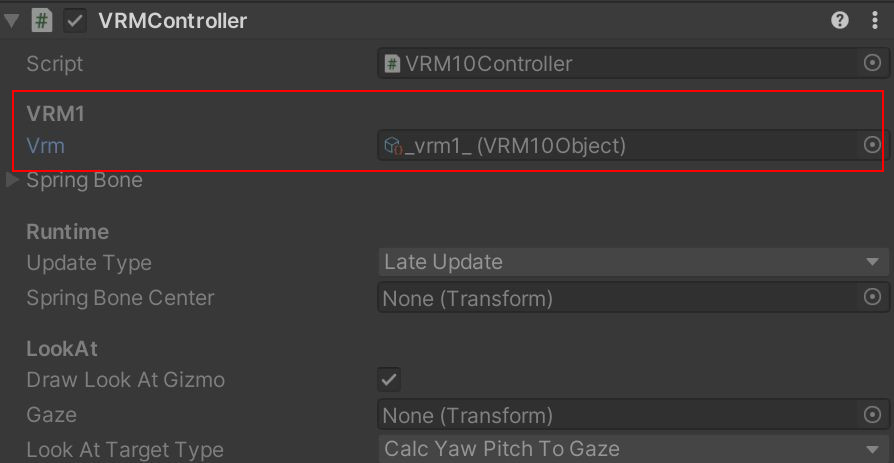Image resolution: width=894 pixels, height=463 pixels.
Task: Open the Look At Target Type dropdown
Action: [633, 449]
